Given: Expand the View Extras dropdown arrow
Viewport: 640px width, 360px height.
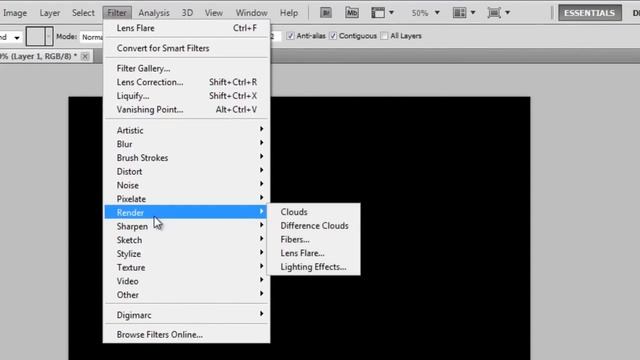Looking at the screenshot, I should (391, 13).
